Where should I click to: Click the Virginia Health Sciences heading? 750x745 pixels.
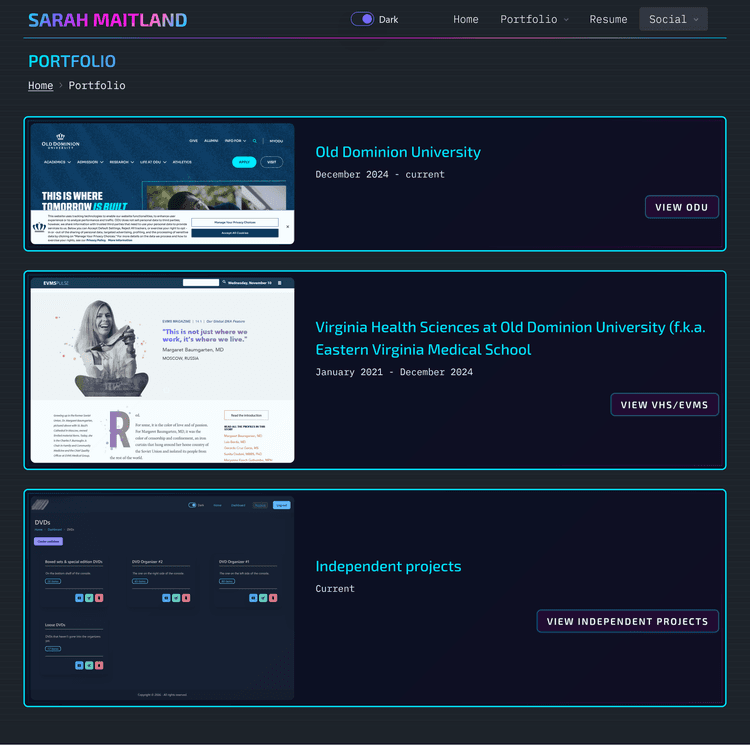click(x=510, y=339)
